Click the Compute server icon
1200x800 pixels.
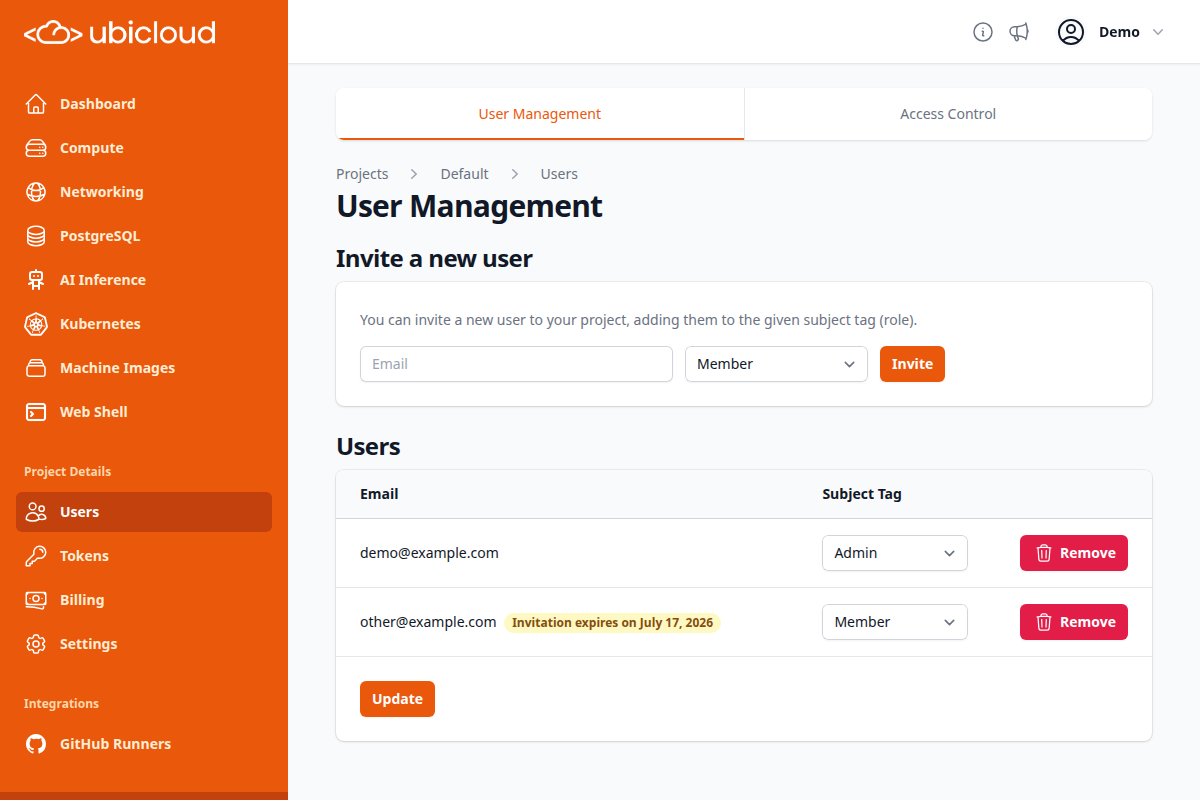36,148
